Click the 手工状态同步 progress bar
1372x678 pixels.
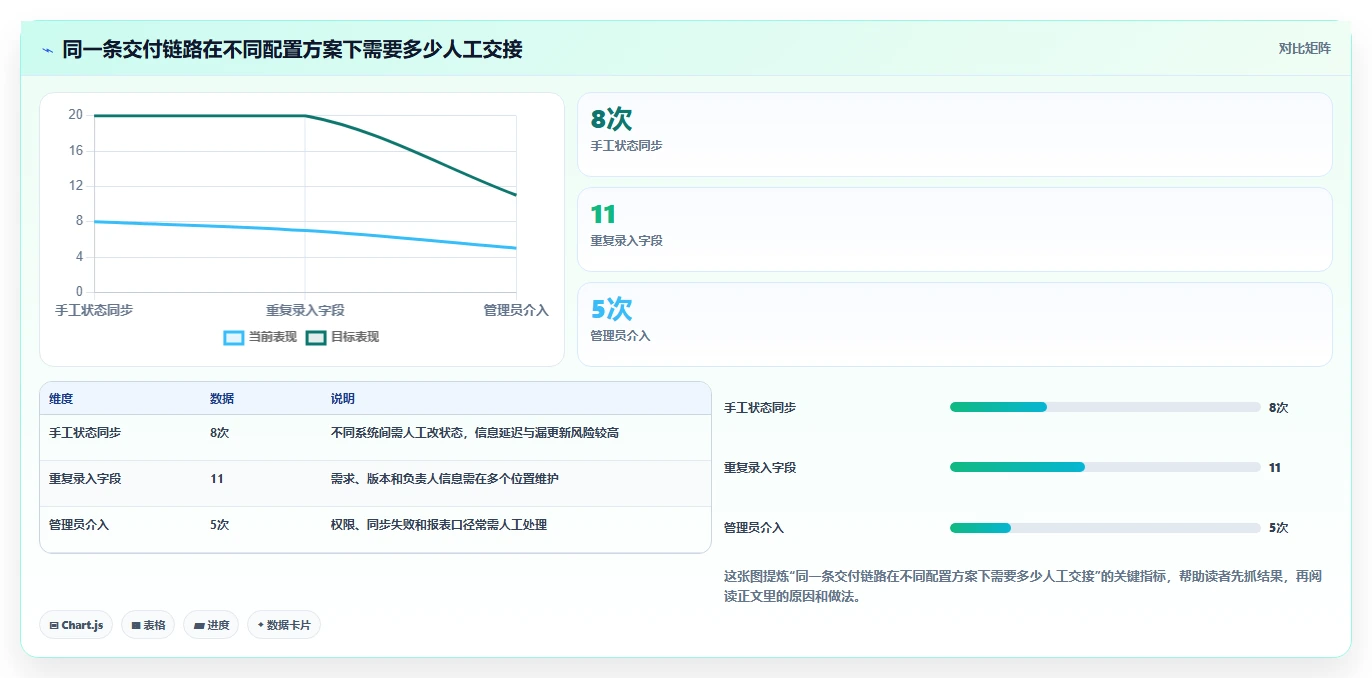pyautogui.click(x=1105, y=407)
